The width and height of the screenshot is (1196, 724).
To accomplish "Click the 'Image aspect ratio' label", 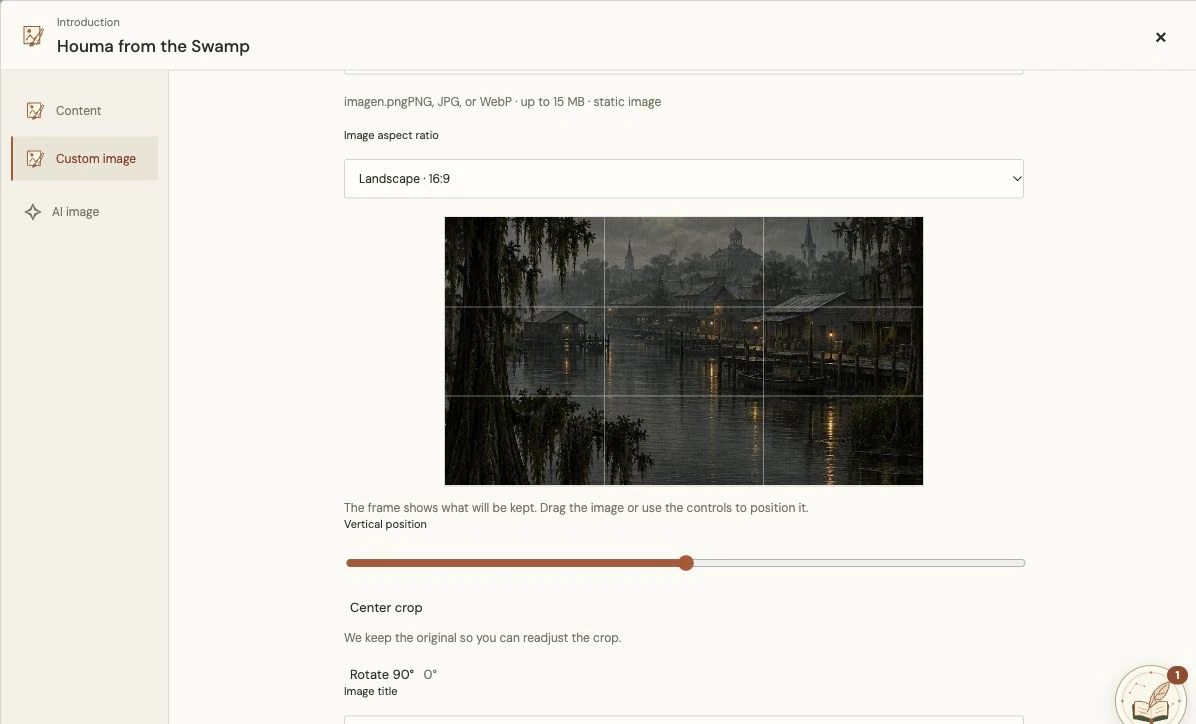I will click(391, 135).
